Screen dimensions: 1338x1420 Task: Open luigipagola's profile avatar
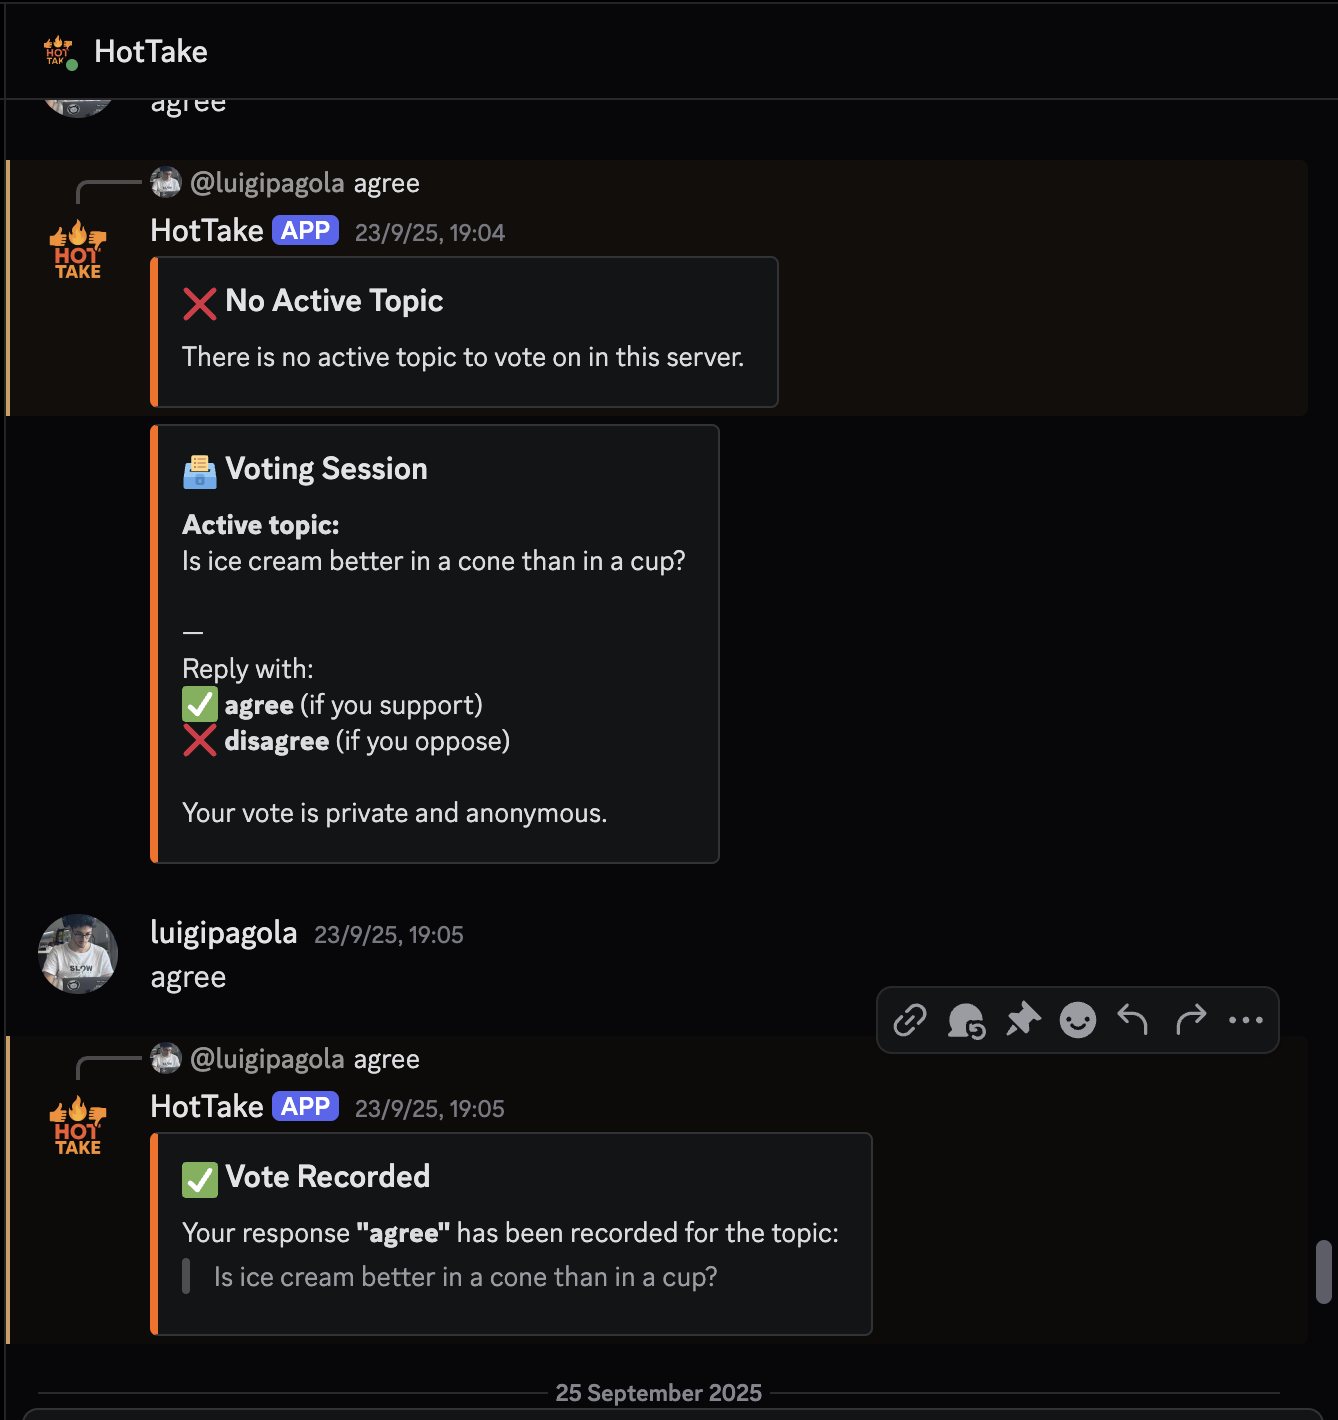point(77,954)
